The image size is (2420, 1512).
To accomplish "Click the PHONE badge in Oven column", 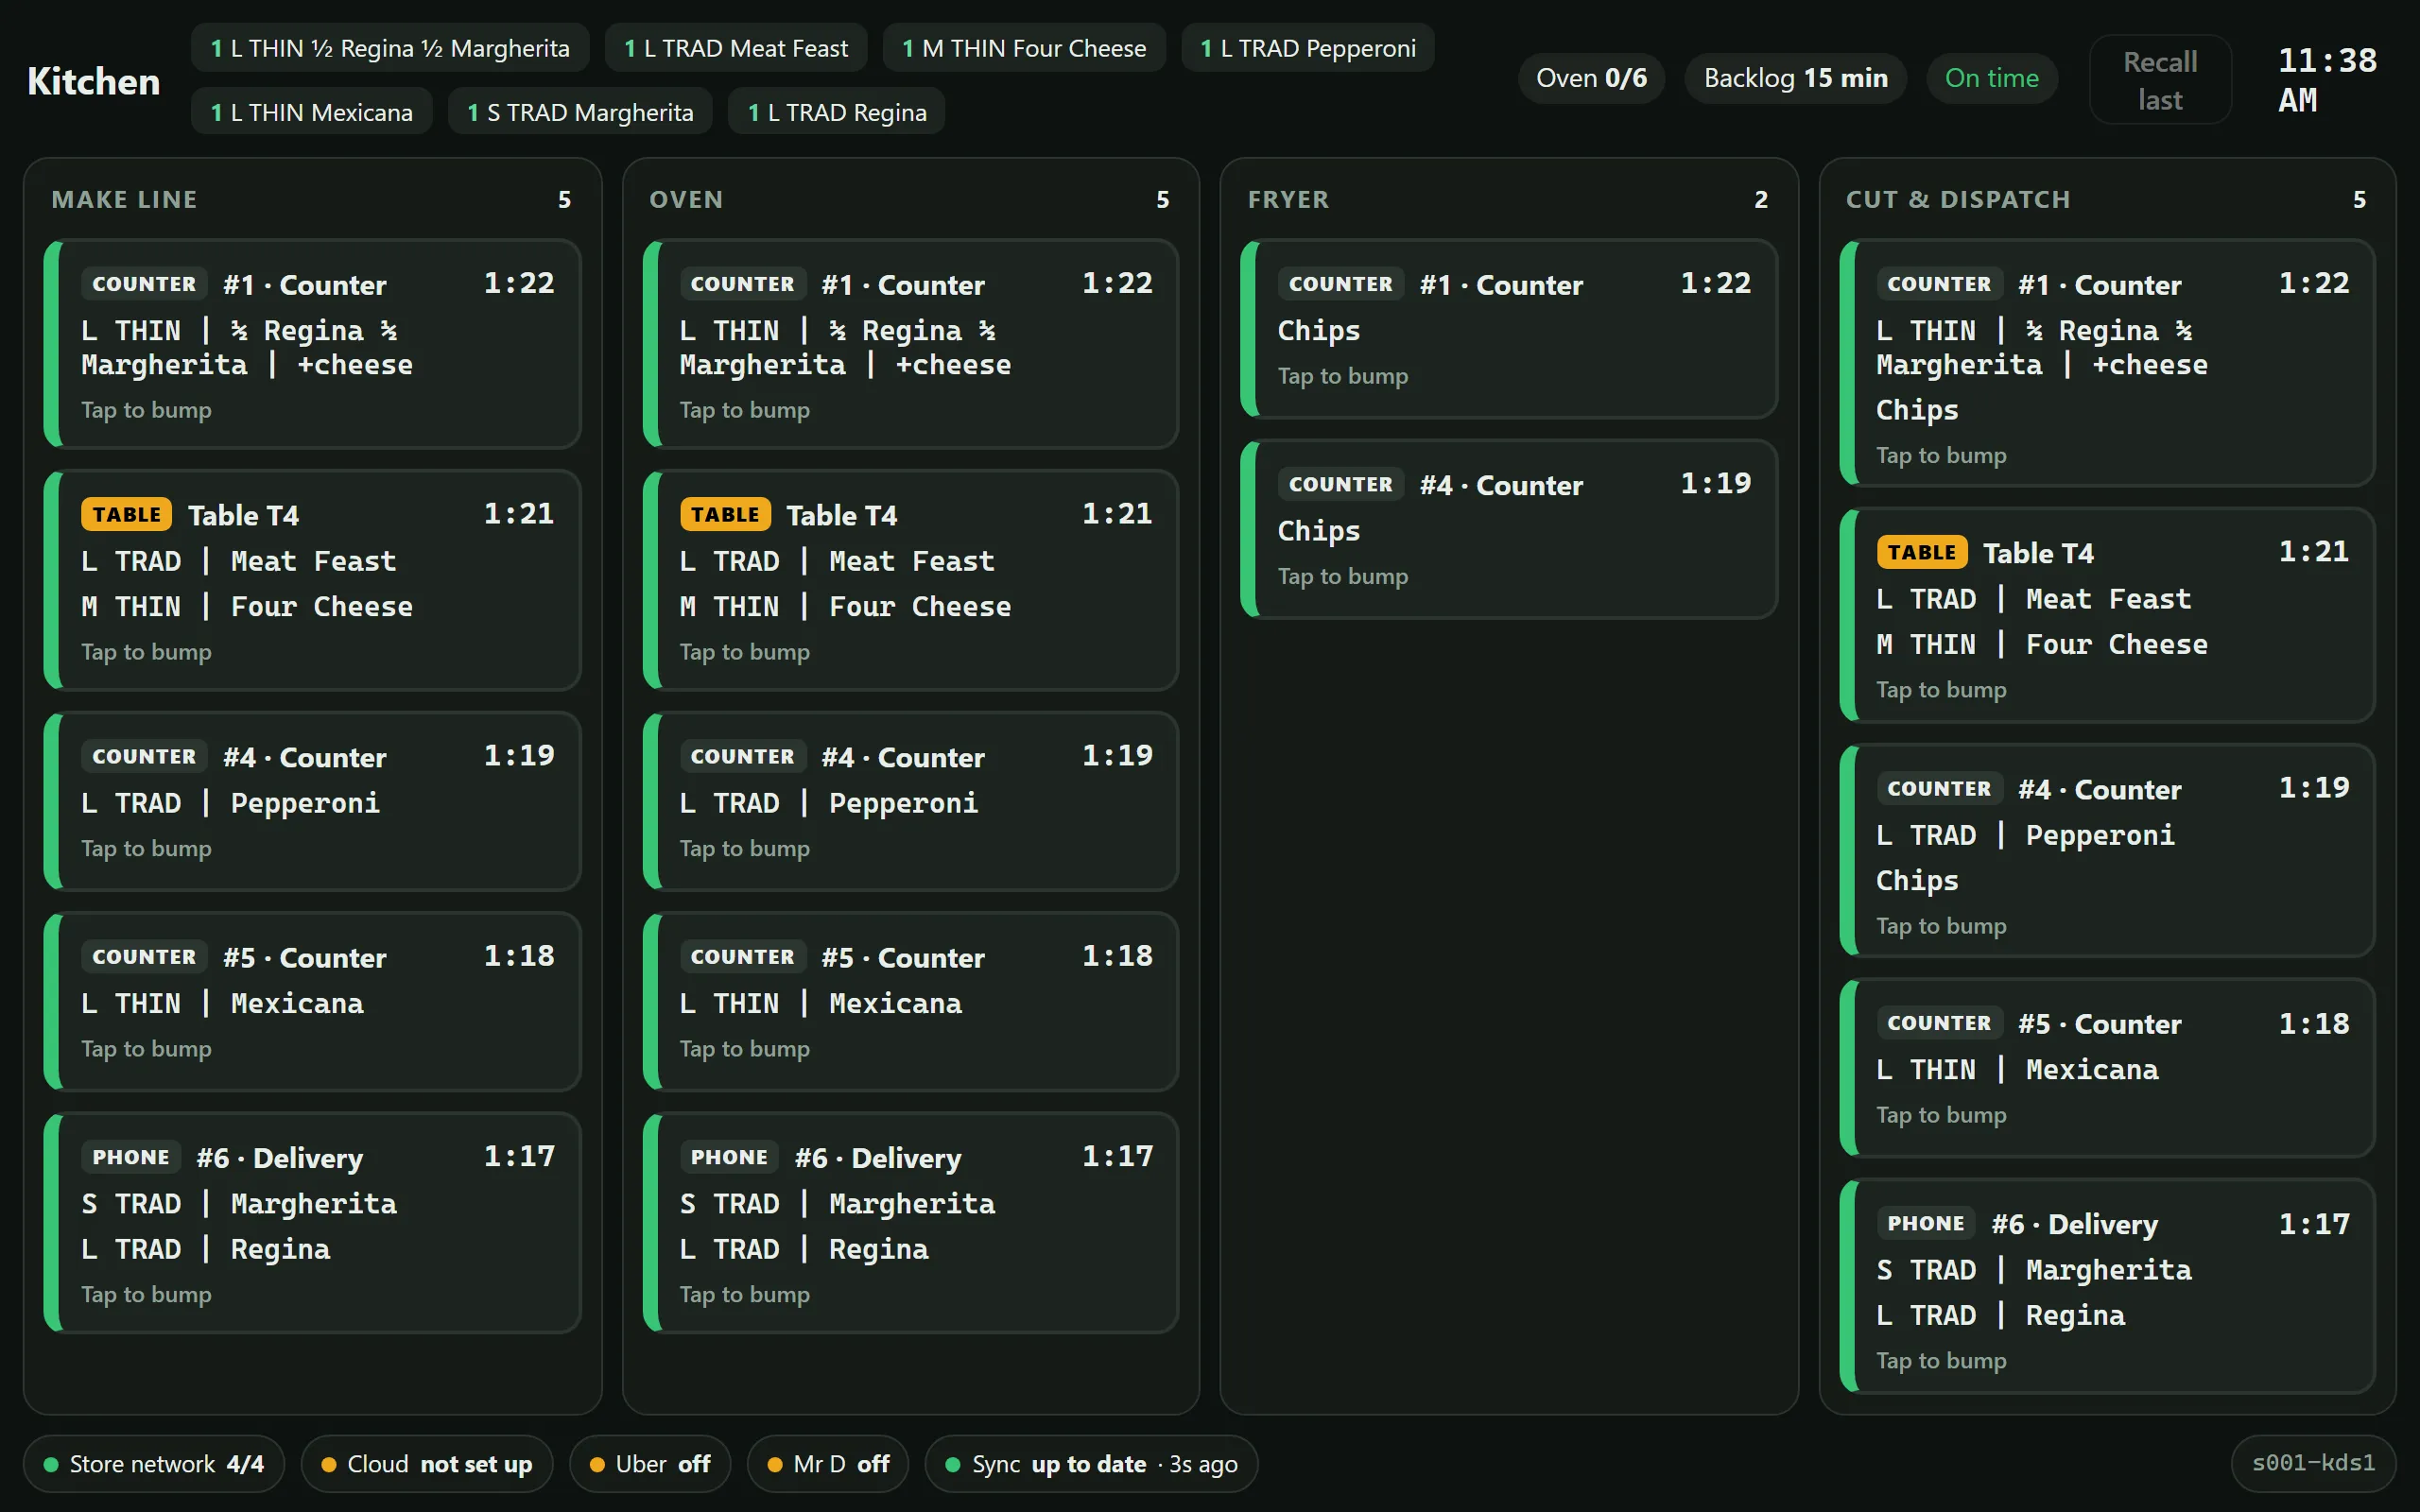I will click(x=729, y=1157).
